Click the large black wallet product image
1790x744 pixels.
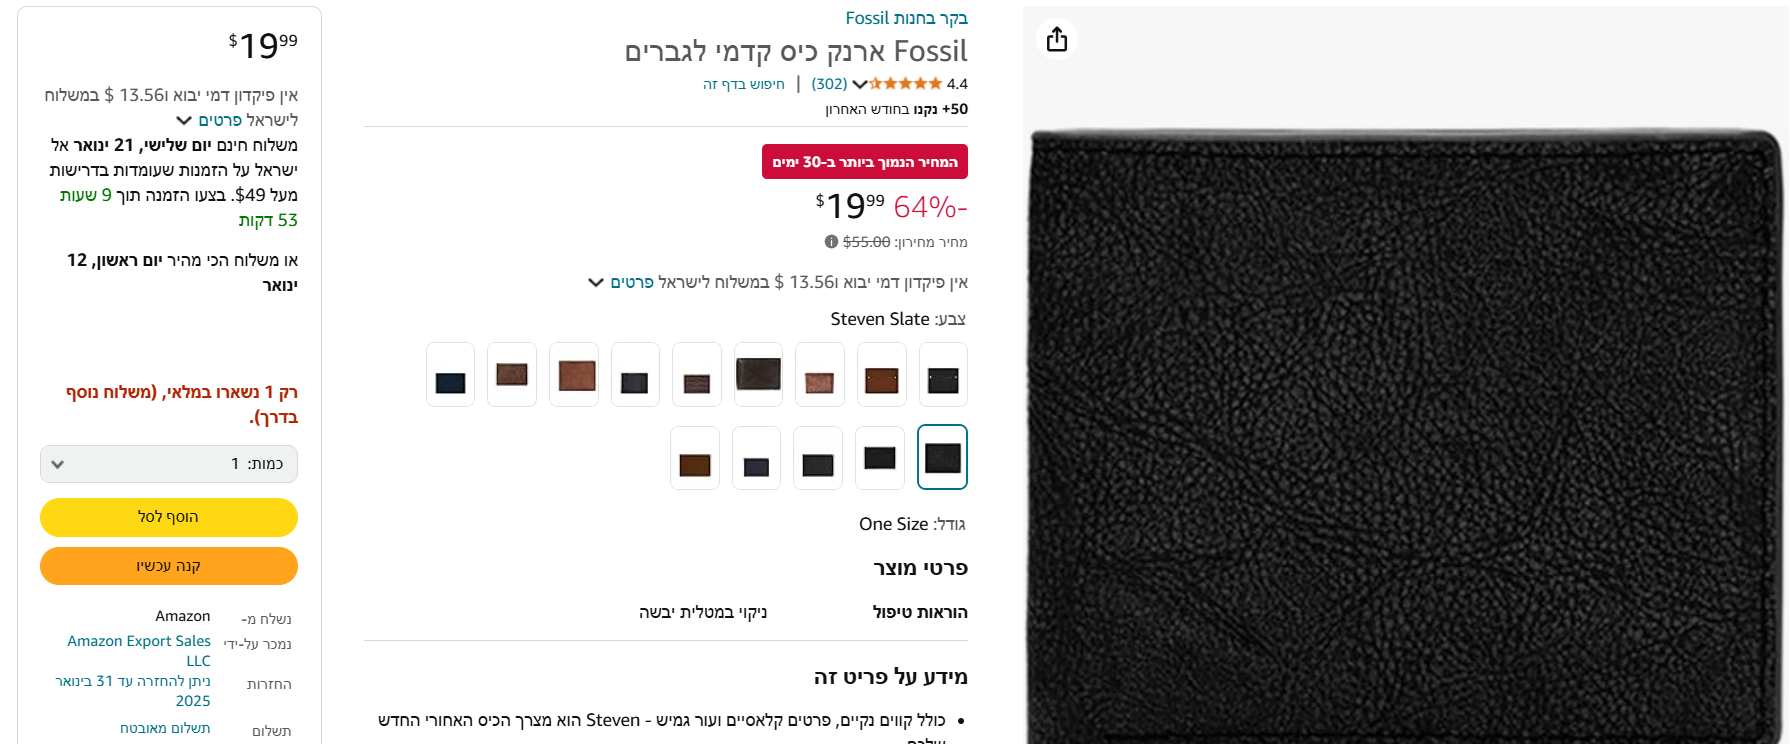tap(1405, 436)
